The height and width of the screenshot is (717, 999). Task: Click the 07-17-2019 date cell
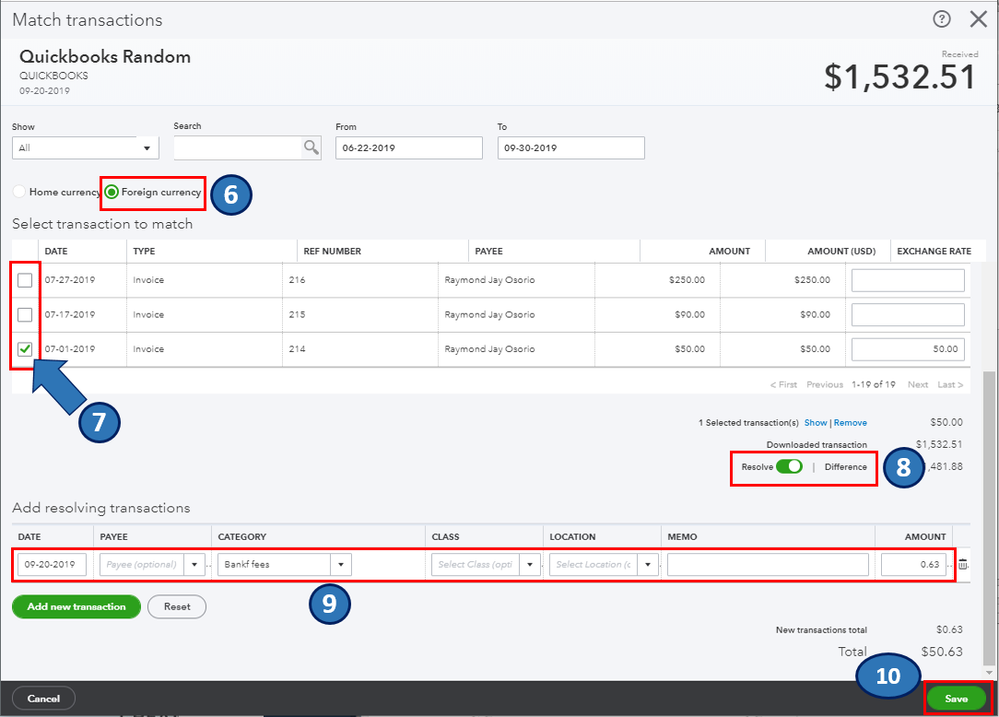[x=70, y=314]
